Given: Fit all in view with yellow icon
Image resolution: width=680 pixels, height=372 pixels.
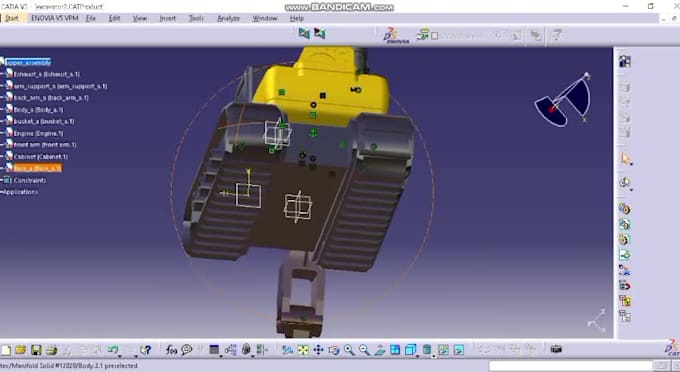Looking at the screenshot, I should click(x=303, y=349).
